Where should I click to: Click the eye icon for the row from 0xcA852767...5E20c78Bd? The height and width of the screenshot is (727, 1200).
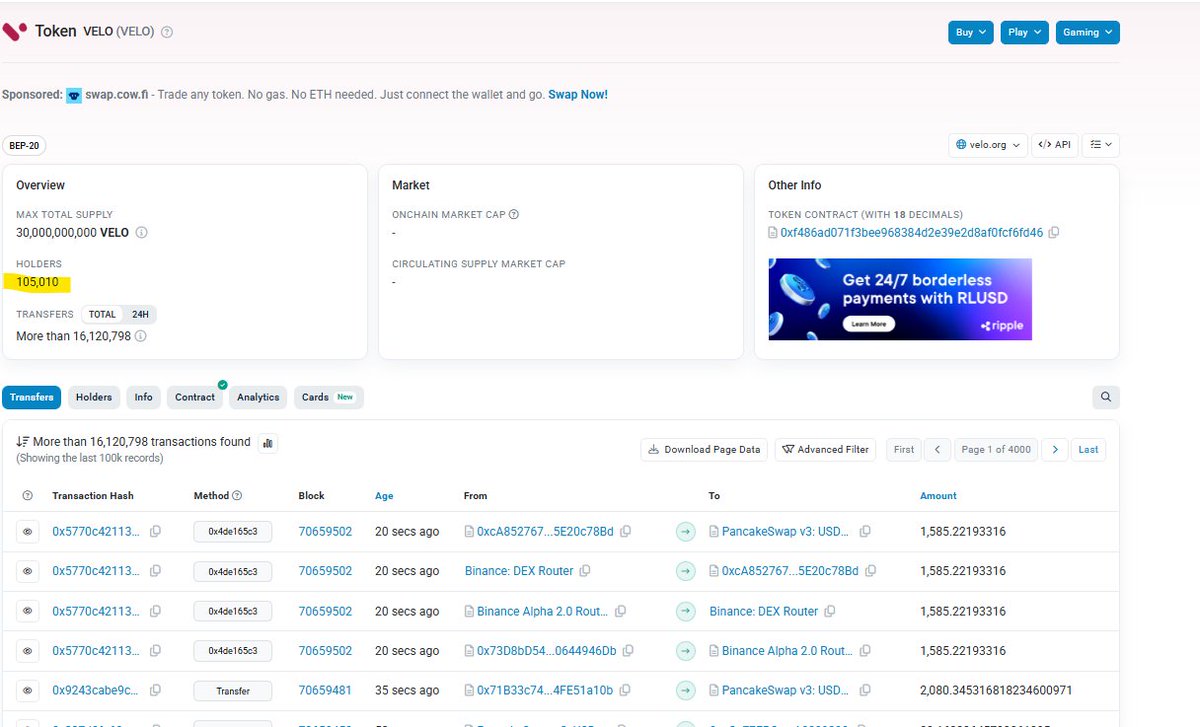click(28, 532)
